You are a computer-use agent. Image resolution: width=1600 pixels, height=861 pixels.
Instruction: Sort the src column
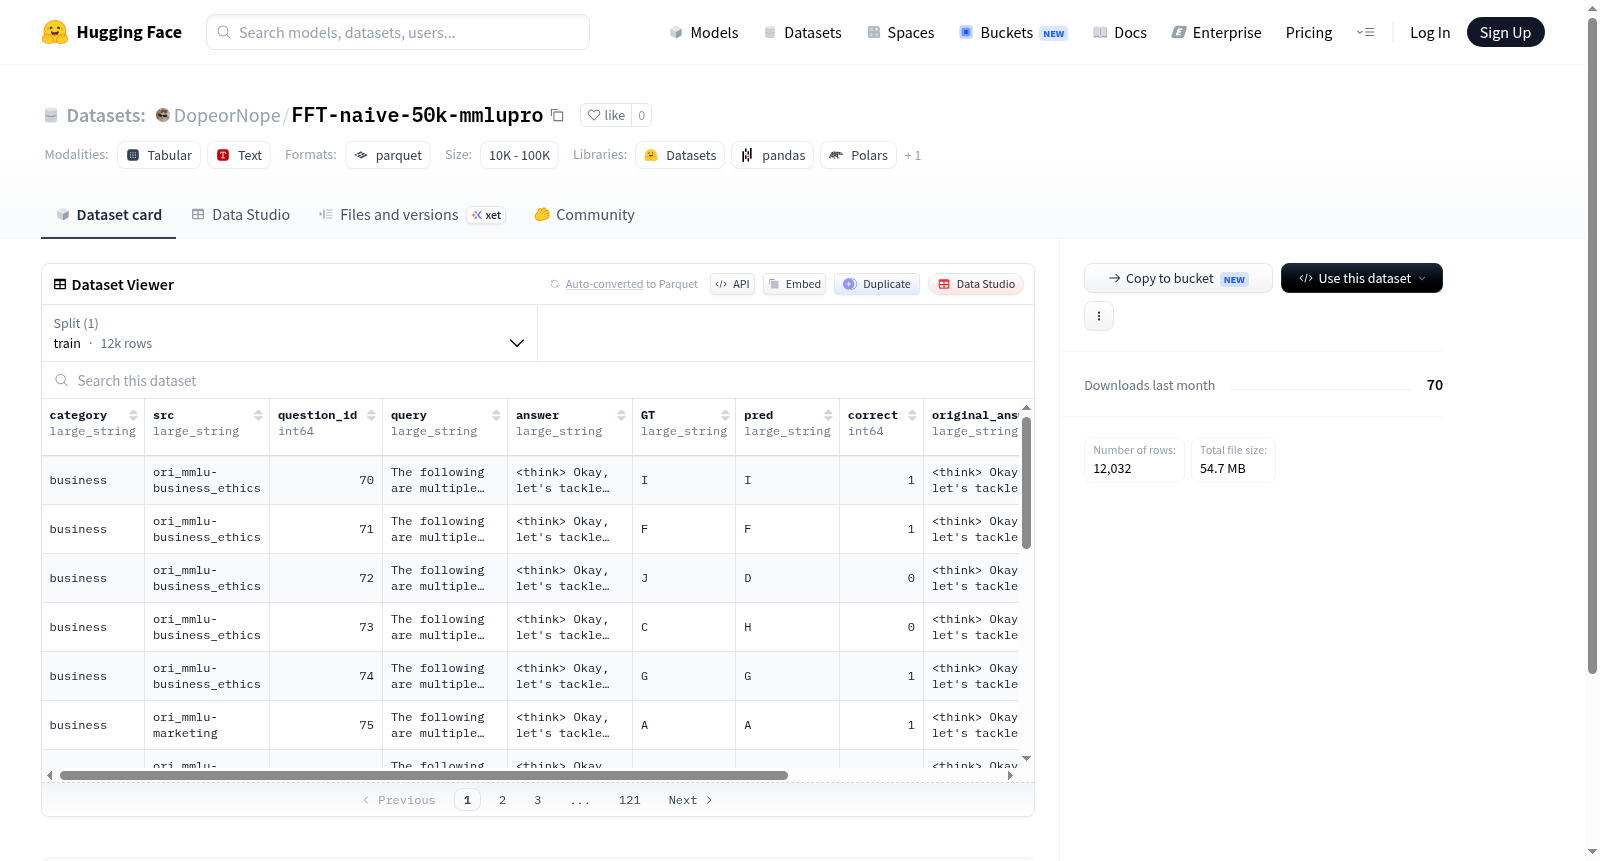(258, 415)
